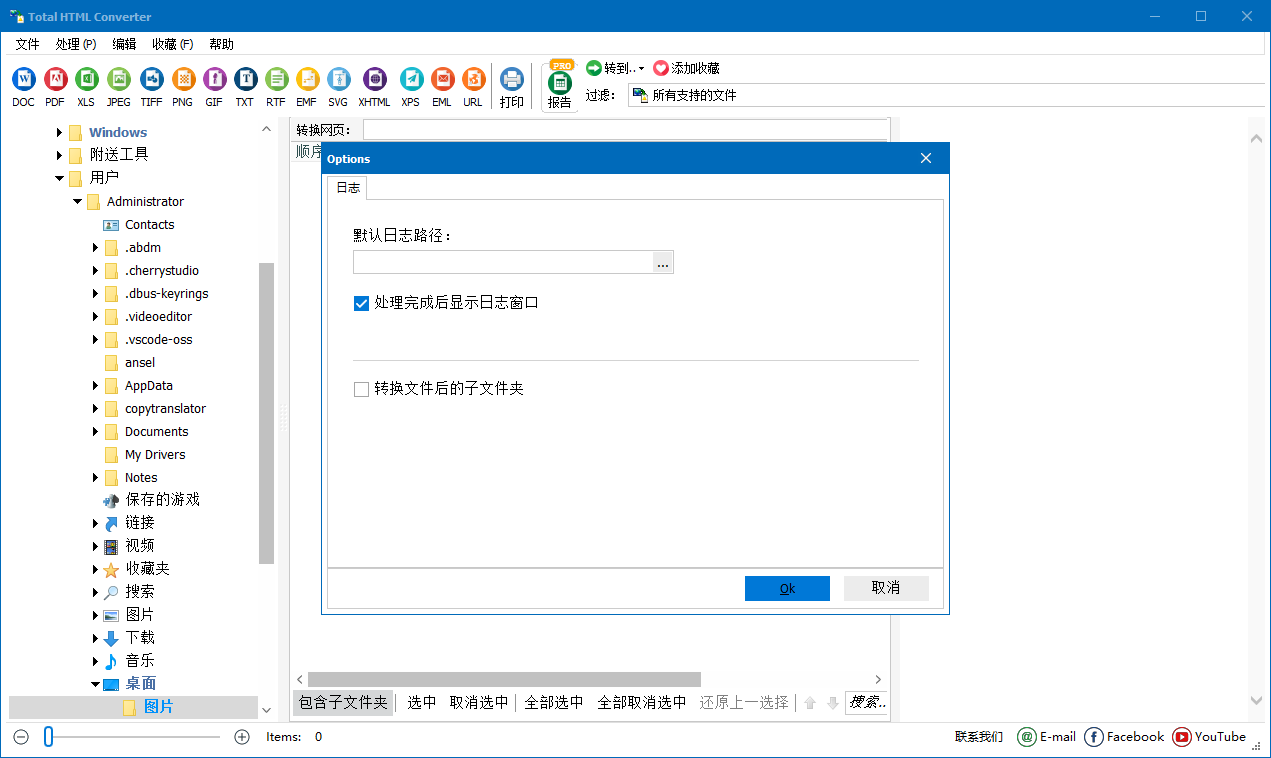The width and height of the screenshot is (1271, 758).
Task: Enable 转换文件后的子文件夹 option
Action: pyautogui.click(x=361, y=389)
